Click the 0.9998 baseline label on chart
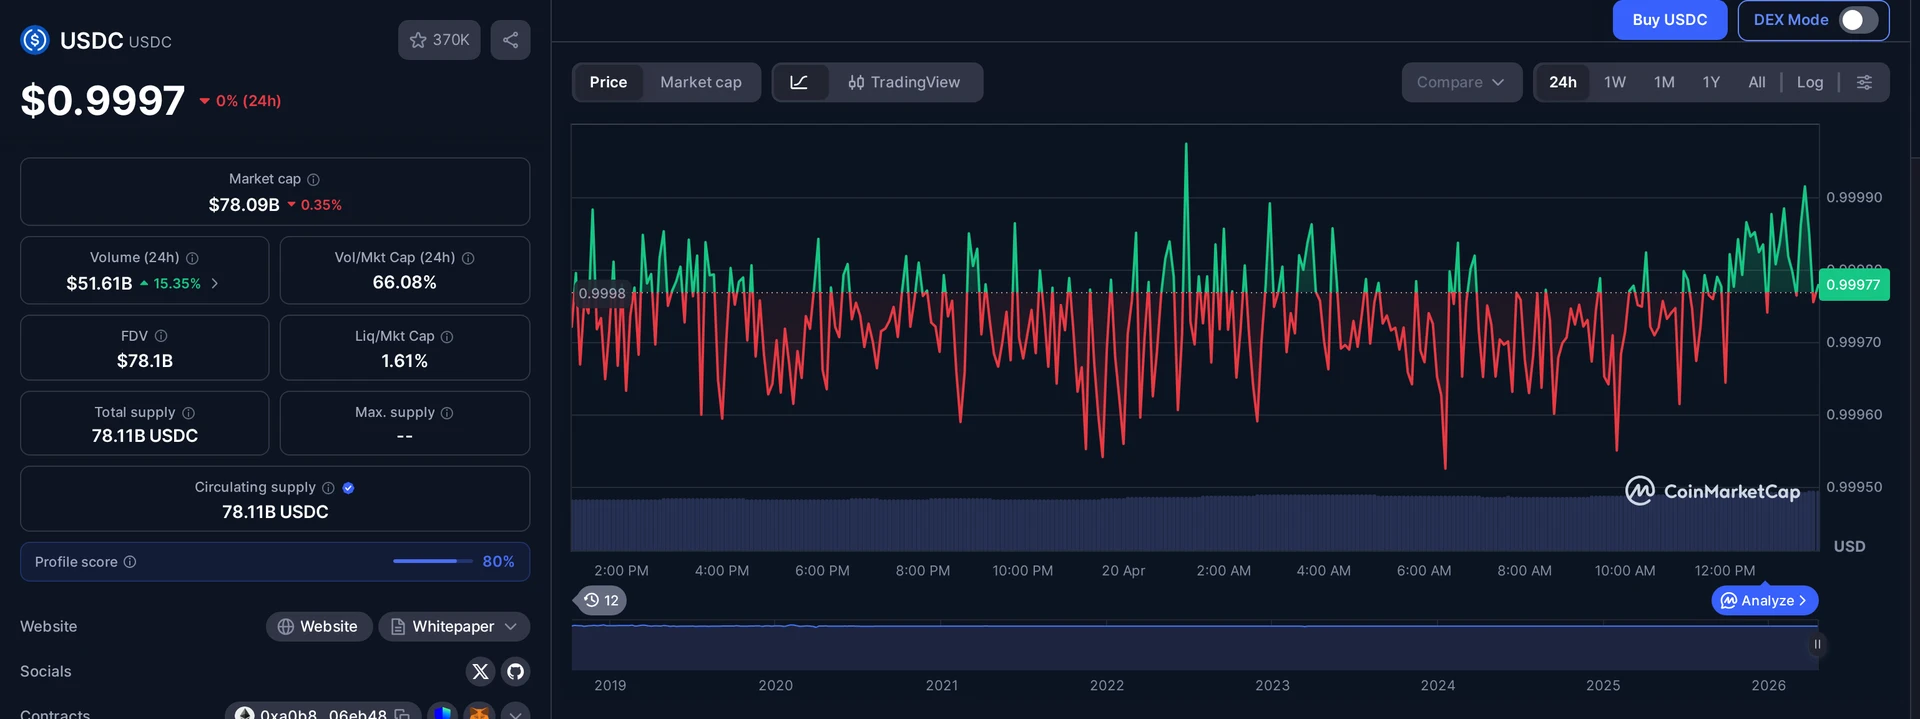The image size is (1920, 719). 601,293
